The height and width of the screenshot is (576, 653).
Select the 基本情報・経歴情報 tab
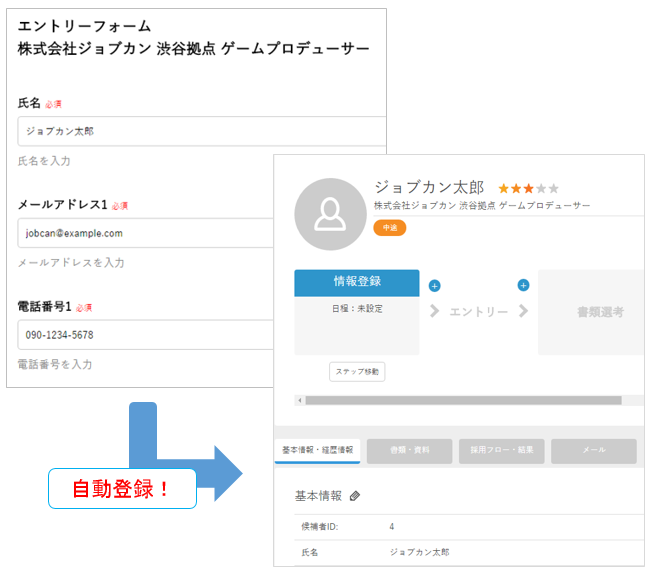coord(317,451)
